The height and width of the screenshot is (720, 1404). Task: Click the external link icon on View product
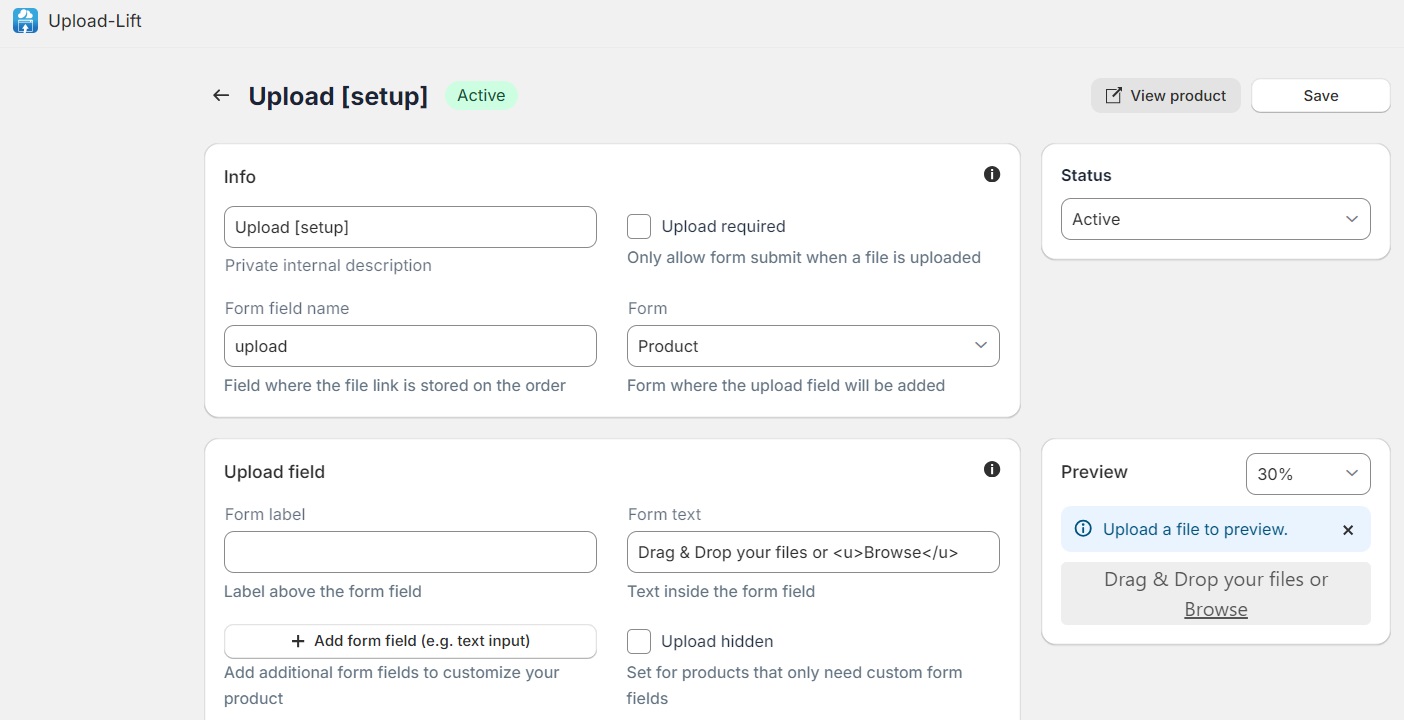point(1112,95)
